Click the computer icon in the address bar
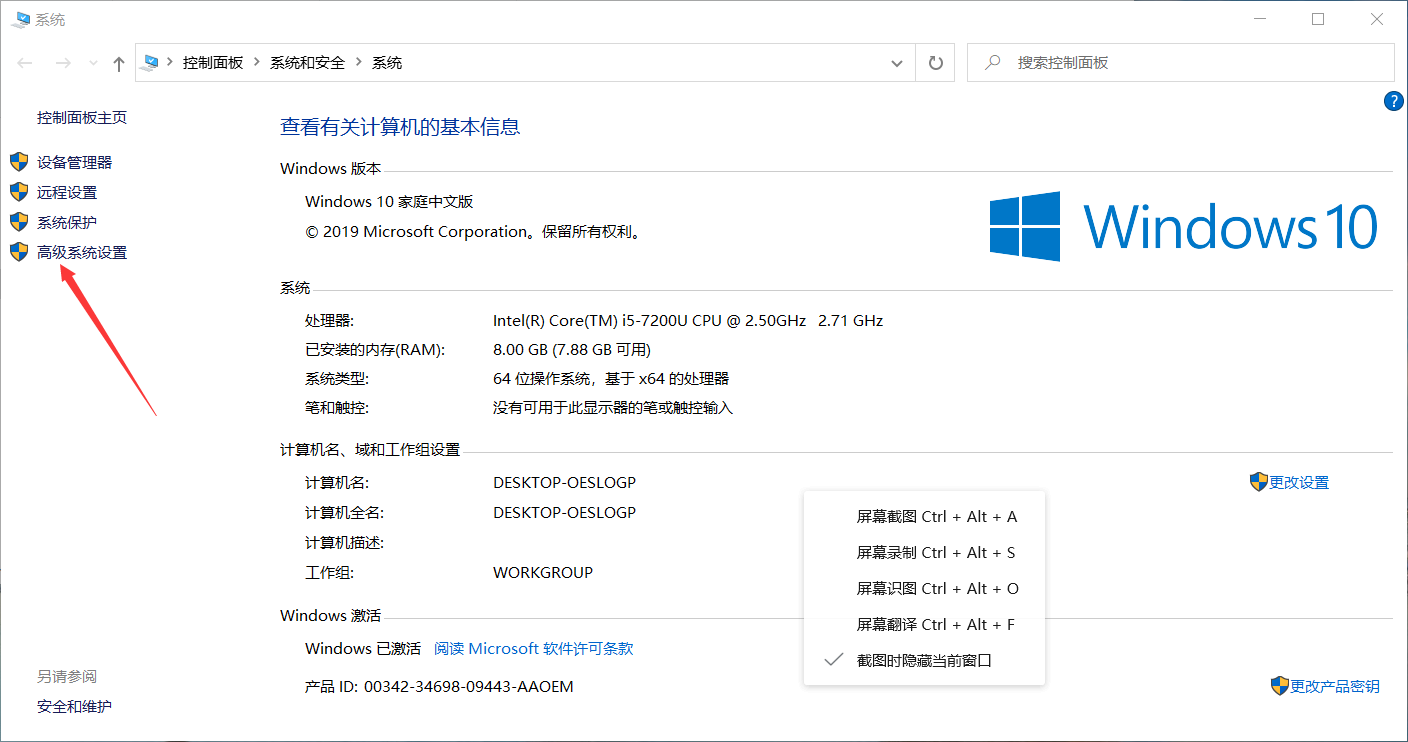1408x742 pixels. pyautogui.click(x=151, y=63)
